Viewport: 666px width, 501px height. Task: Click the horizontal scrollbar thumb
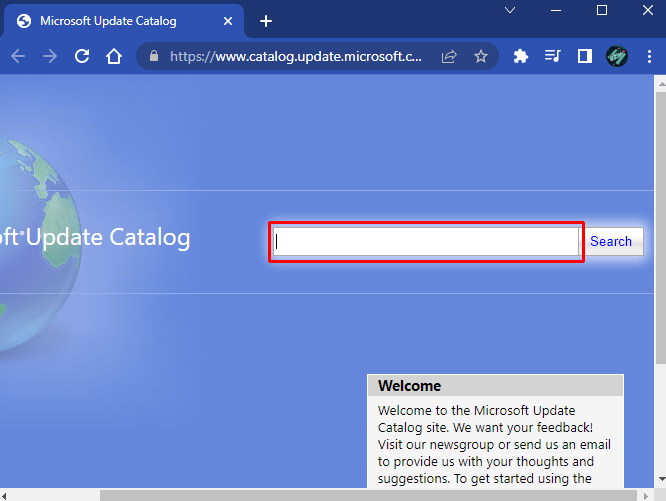tap(368, 496)
